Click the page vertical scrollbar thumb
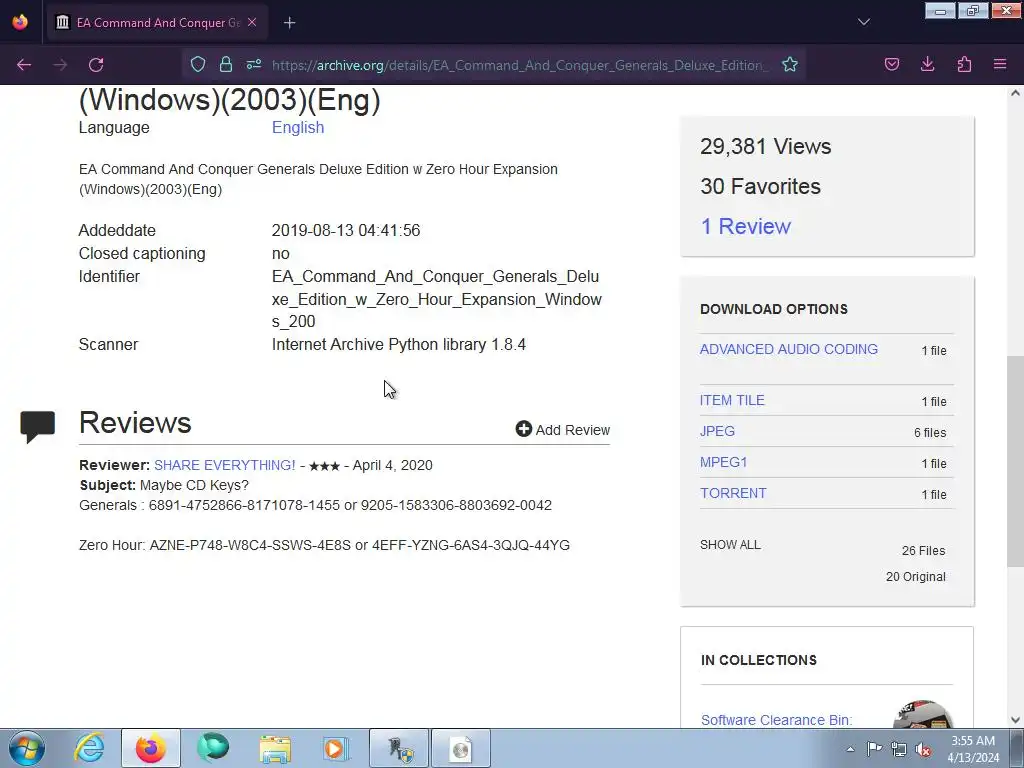This screenshot has width=1024, height=768. 1015,460
